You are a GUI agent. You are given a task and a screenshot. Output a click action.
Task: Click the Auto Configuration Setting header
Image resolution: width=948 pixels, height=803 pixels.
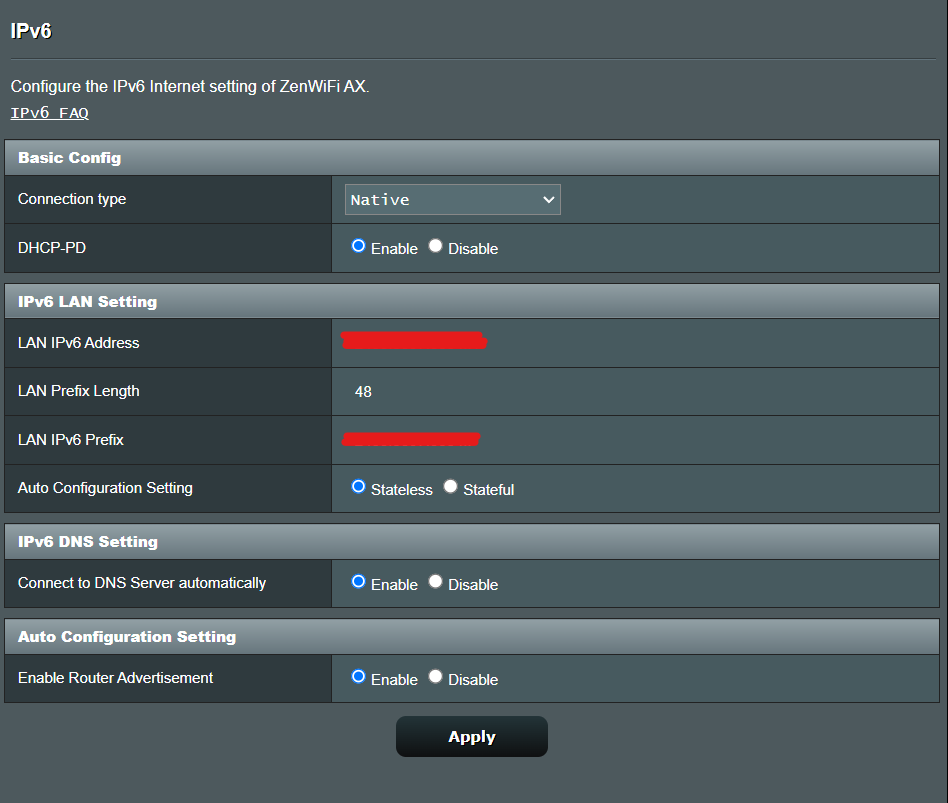127,636
